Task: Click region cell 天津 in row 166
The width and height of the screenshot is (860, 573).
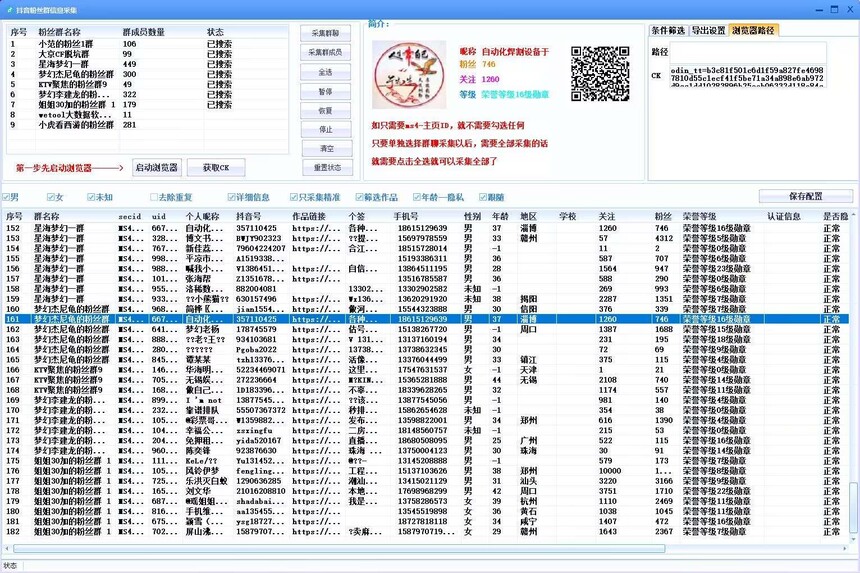Action: pos(529,370)
